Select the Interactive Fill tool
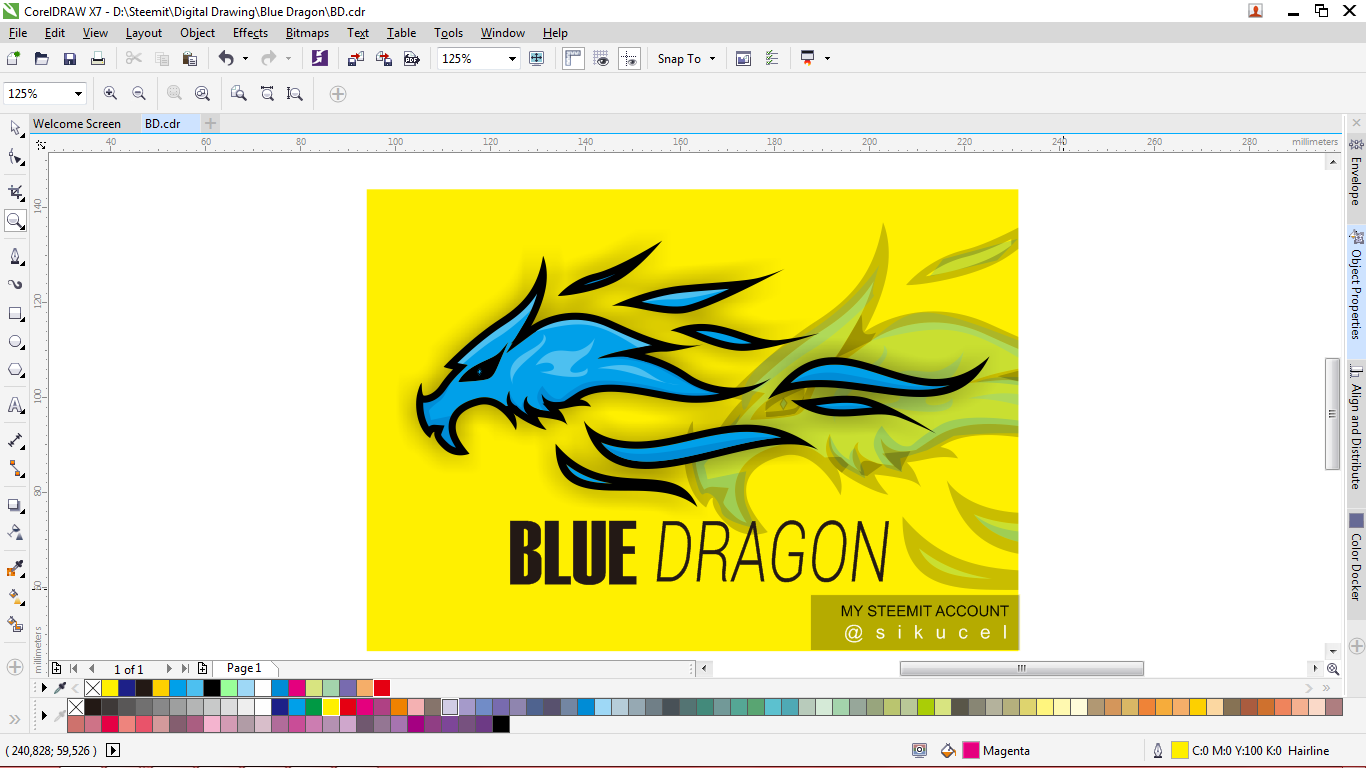This screenshot has width=1366, height=768. pos(15,597)
